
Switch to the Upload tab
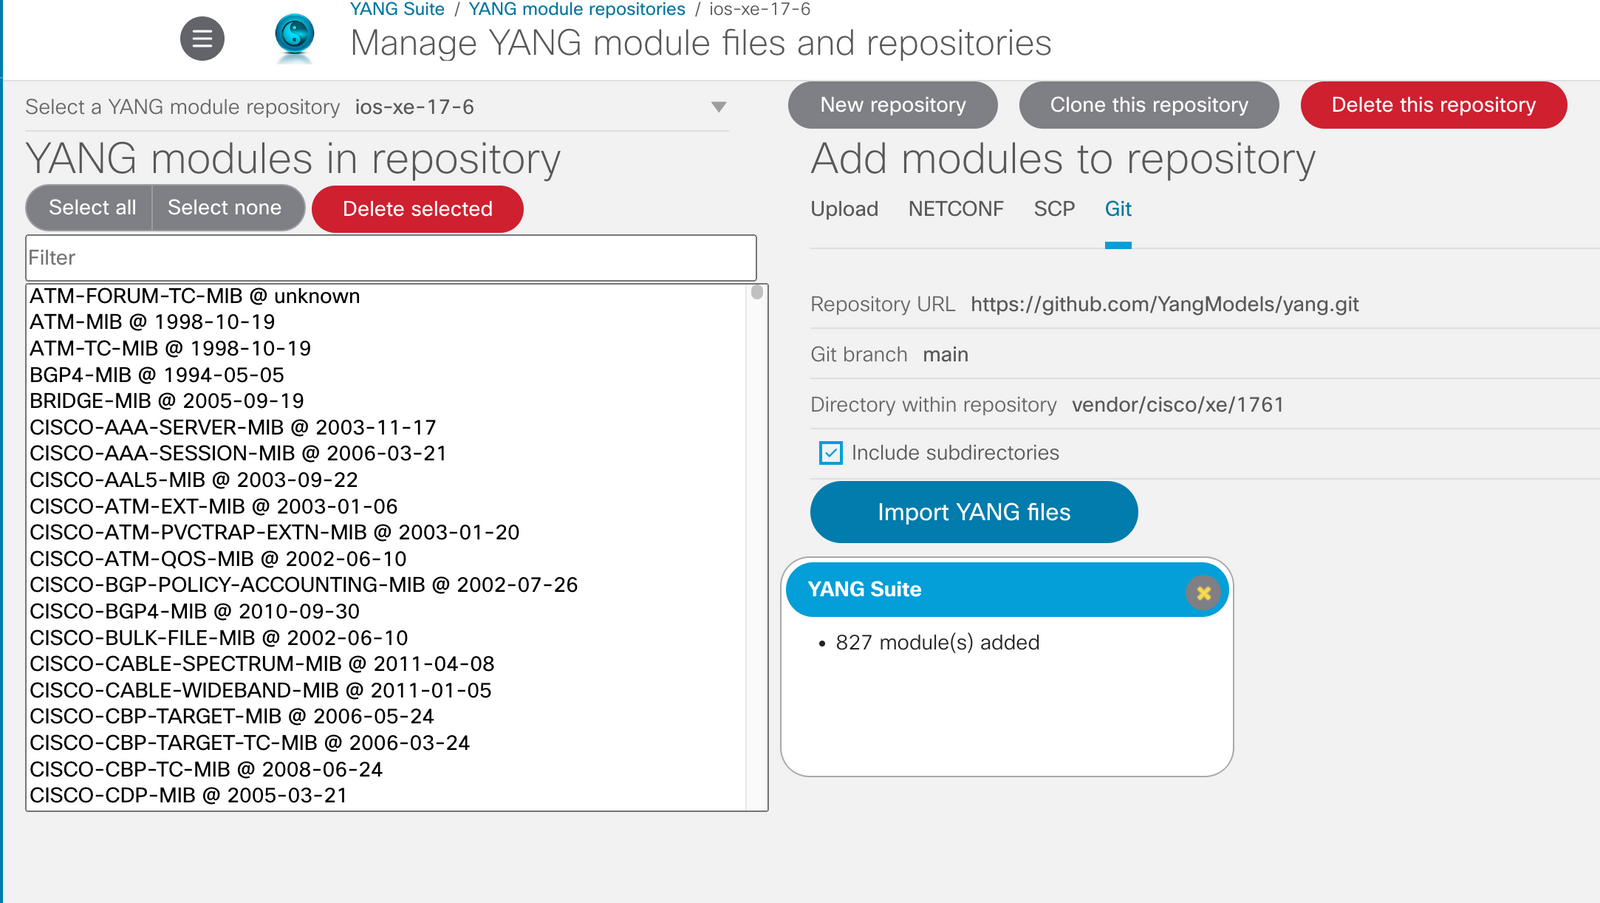[x=844, y=209]
